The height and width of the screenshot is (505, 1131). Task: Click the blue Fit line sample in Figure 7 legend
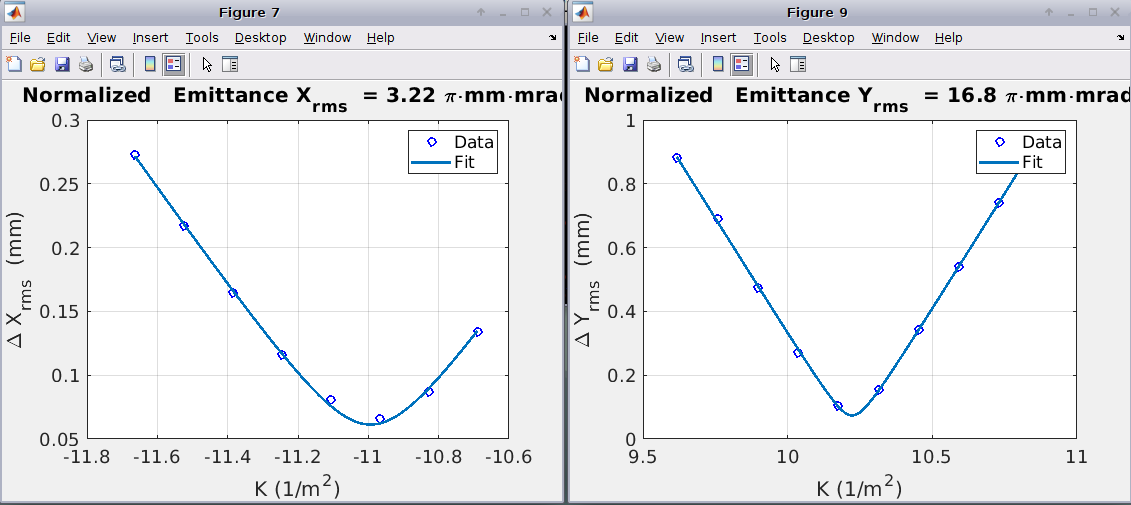tap(430, 162)
